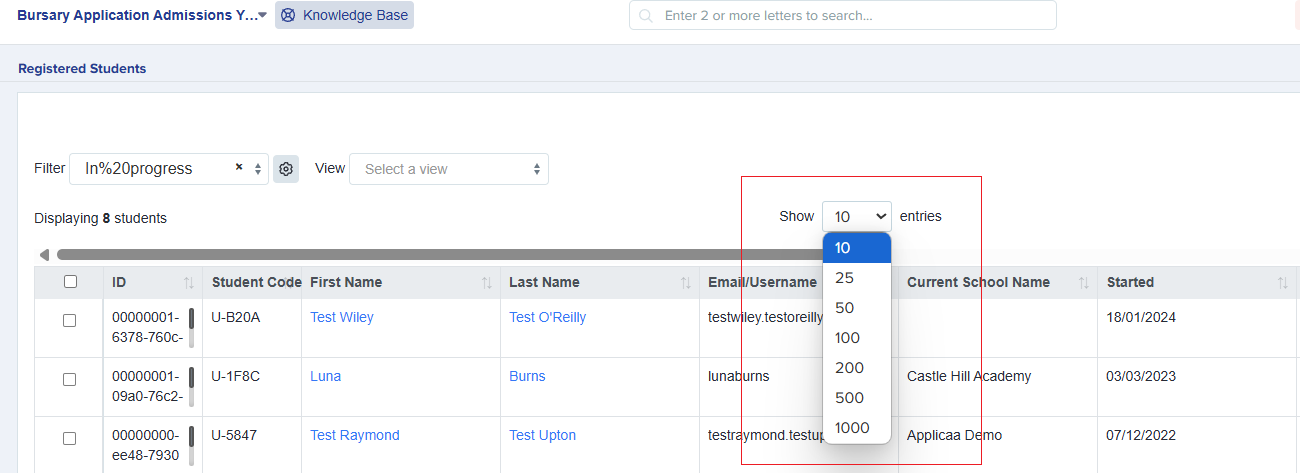The height and width of the screenshot is (473, 1300).
Task: Click the left arrow of horizontal scrollbar
Action: (x=44, y=255)
